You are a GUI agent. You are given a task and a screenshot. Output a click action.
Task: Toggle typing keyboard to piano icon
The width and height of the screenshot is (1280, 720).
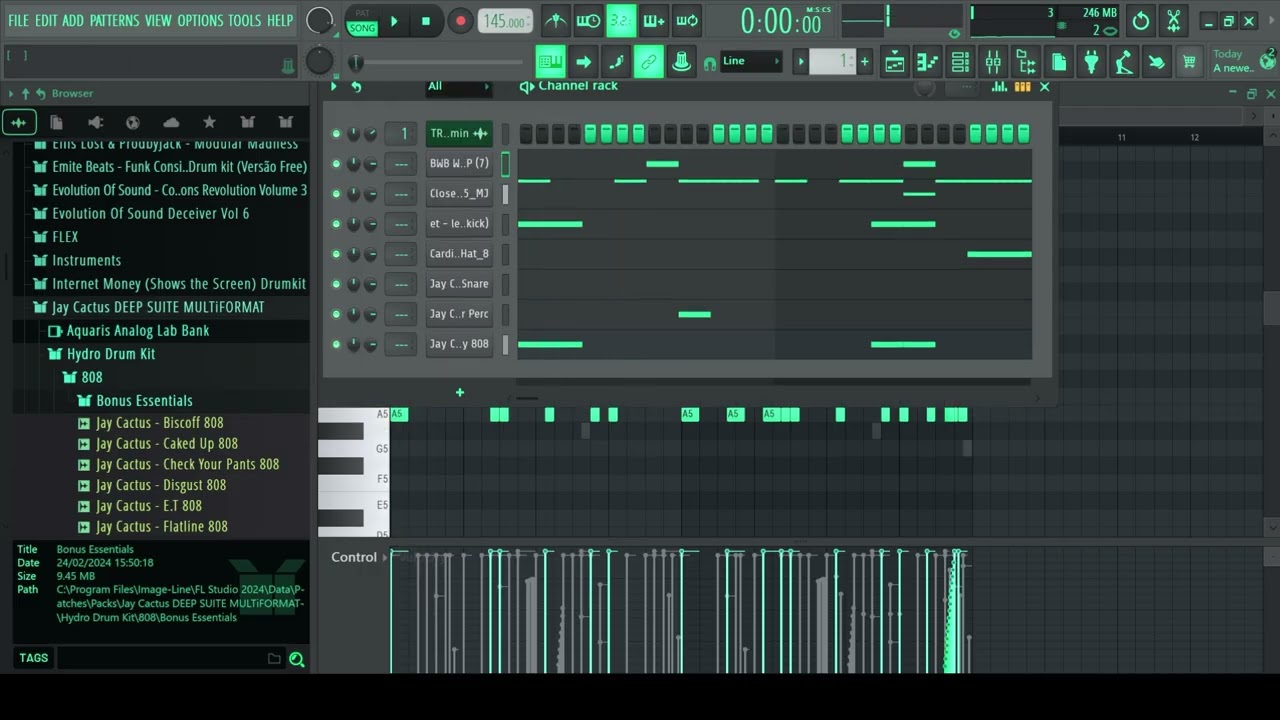550,62
